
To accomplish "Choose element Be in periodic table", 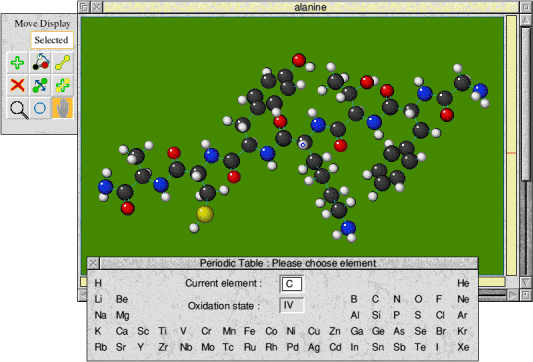I will pos(122,299).
